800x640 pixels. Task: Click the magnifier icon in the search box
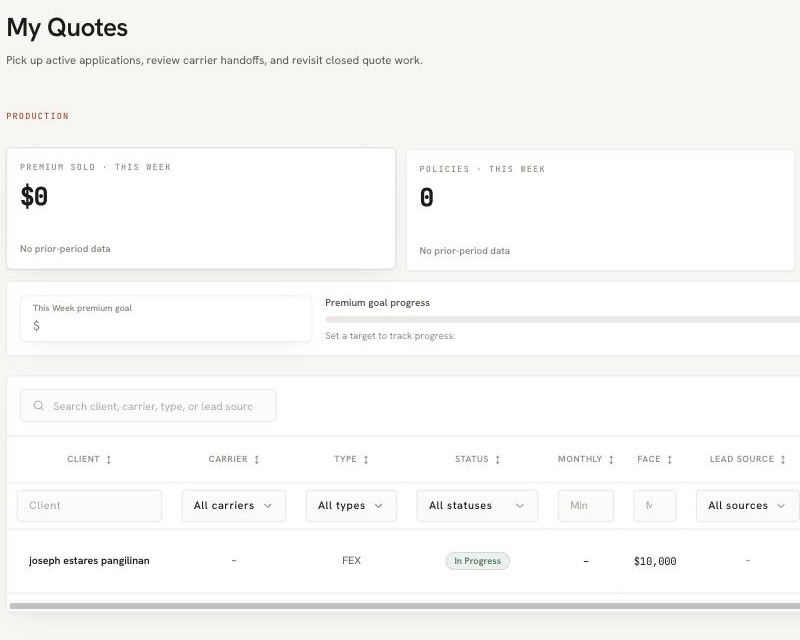pyautogui.click(x=38, y=406)
